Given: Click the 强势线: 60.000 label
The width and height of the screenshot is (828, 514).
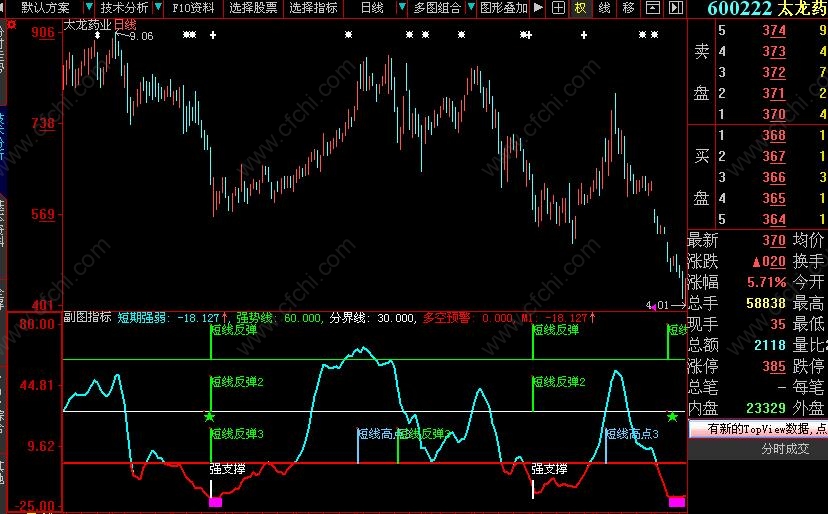Looking at the screenshot, I should 278,317.
